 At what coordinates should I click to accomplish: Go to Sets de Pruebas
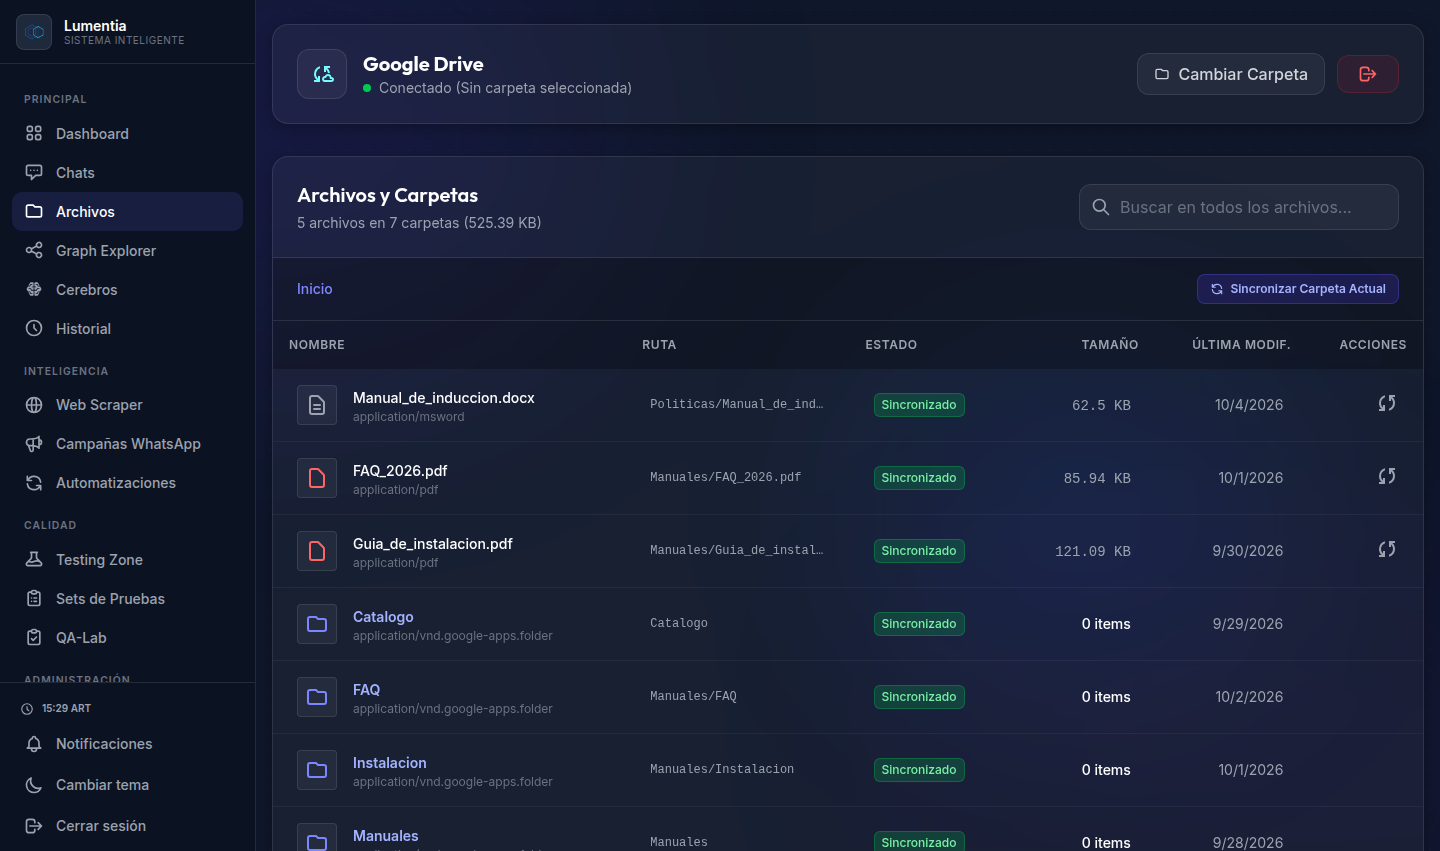pos(127,599)
